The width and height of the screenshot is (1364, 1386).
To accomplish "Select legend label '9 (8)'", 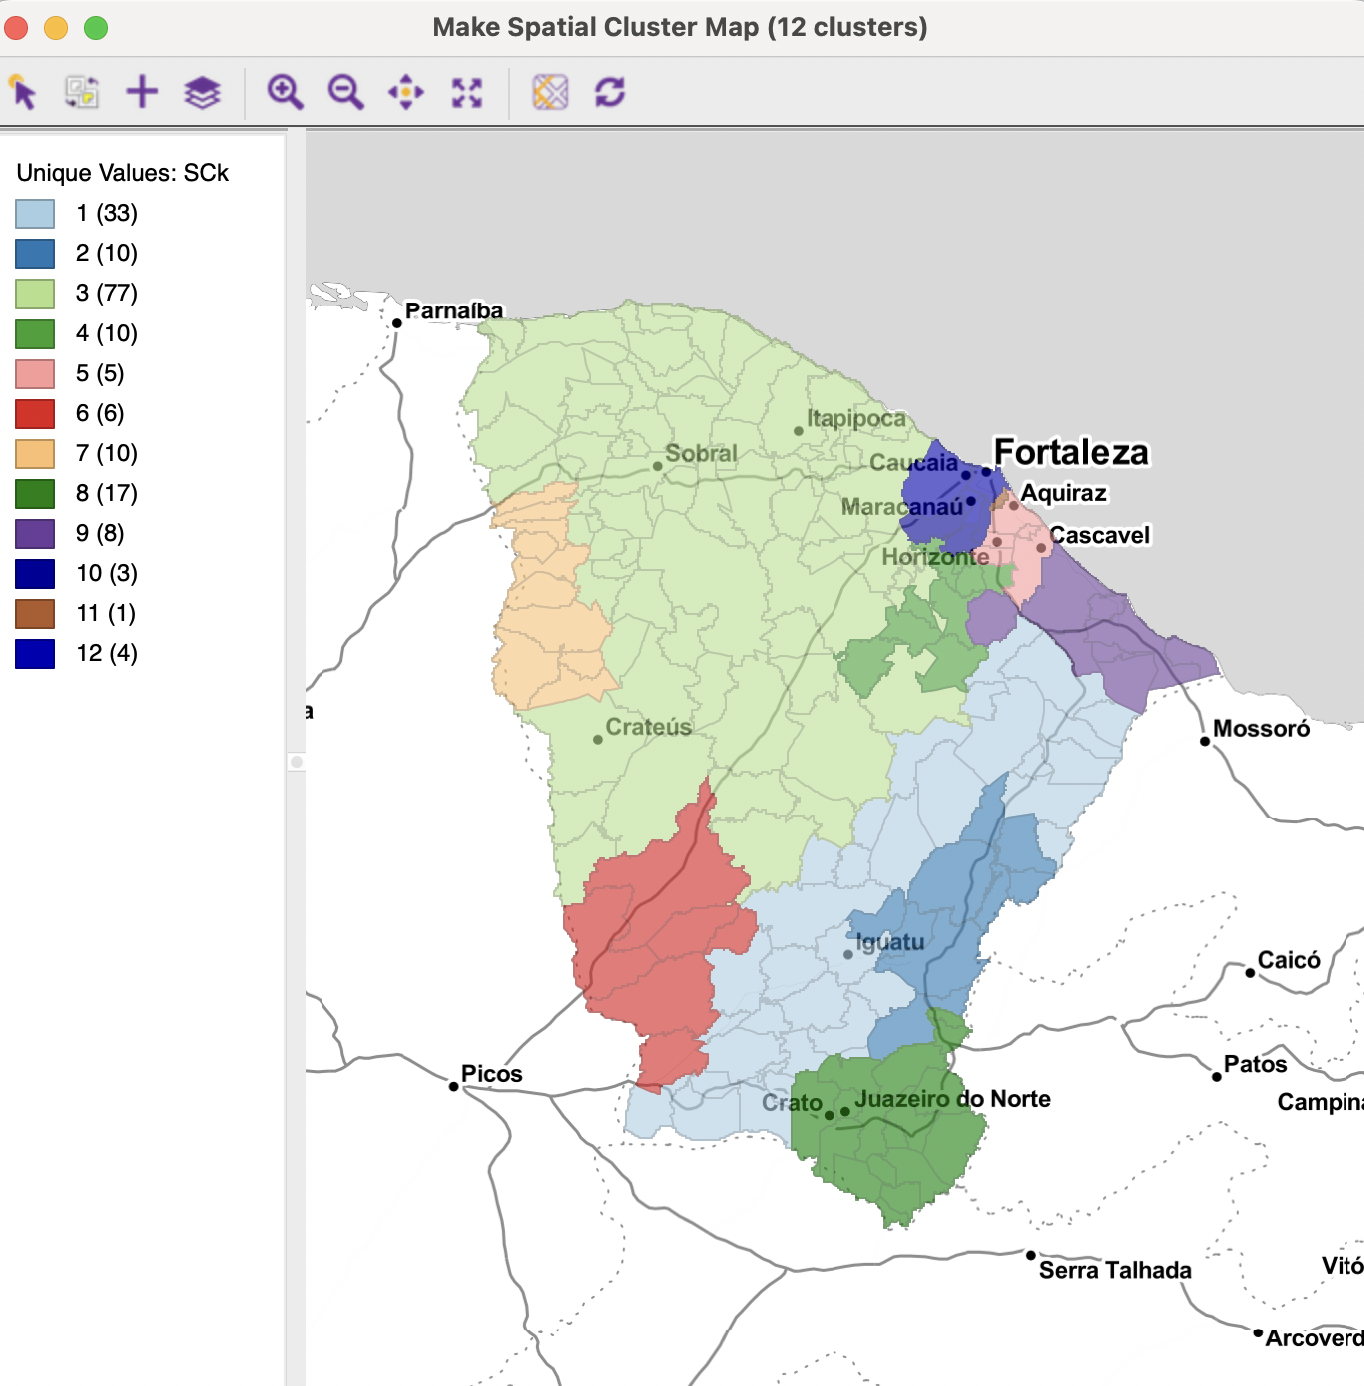I will pos(100,534).
